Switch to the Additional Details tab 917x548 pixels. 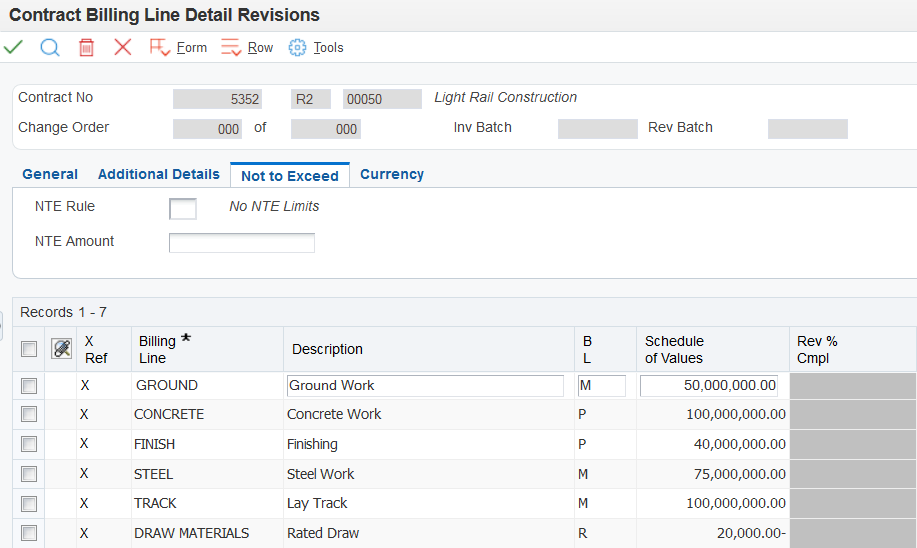[158, 174]
